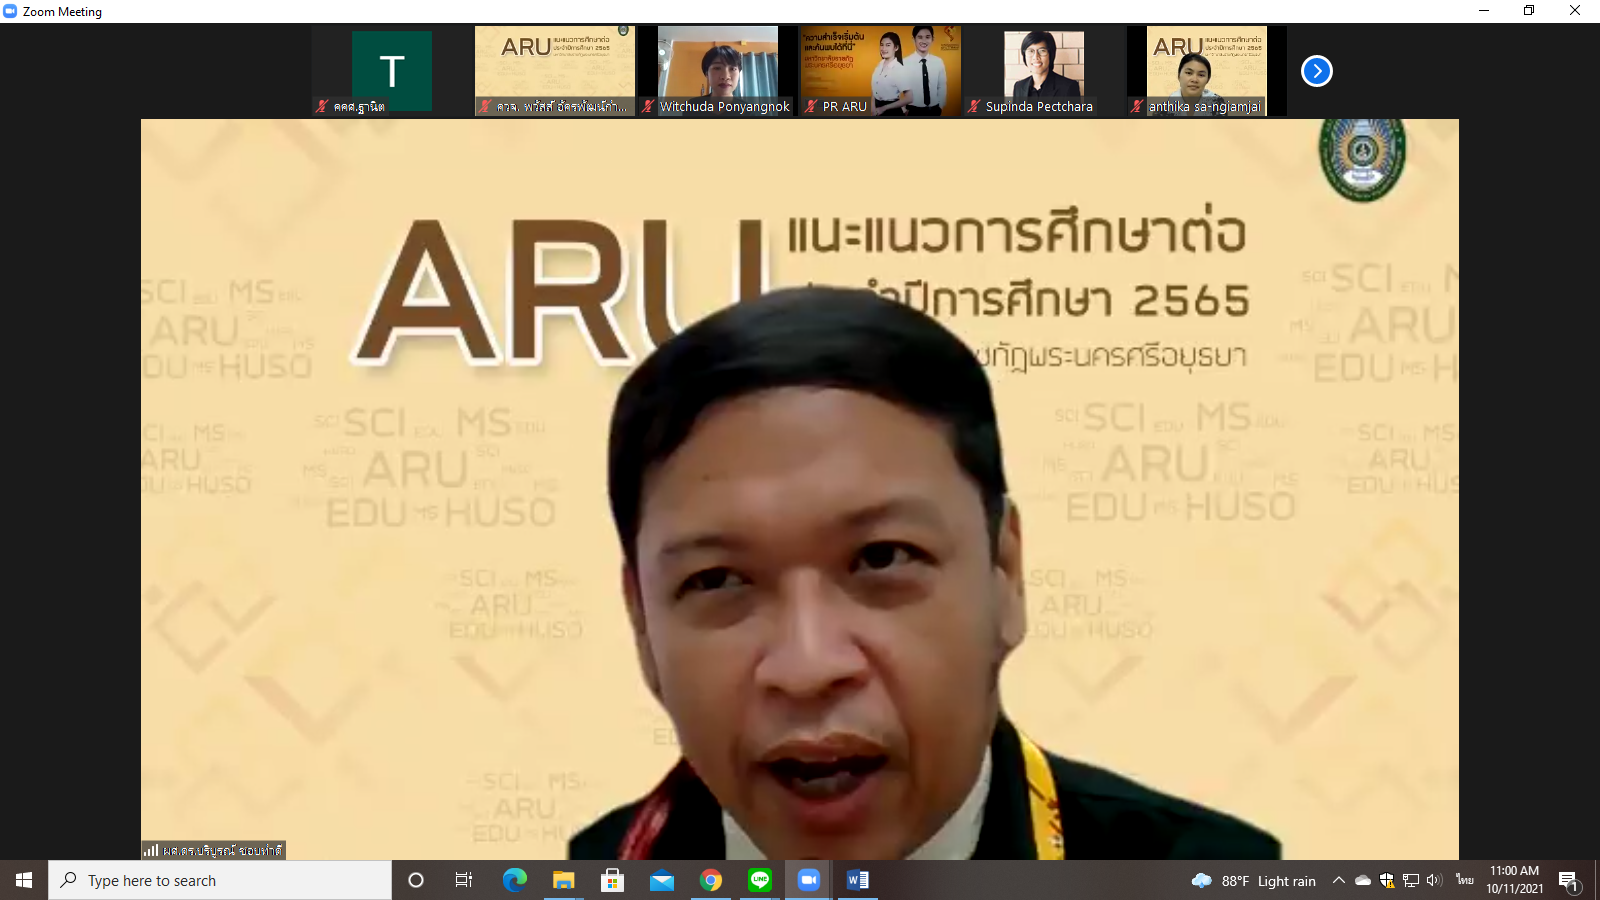The width and height of the screenshot is (1600, 900).
Task: Switch input language from the Thai indicator
Action: (1465, 880)
